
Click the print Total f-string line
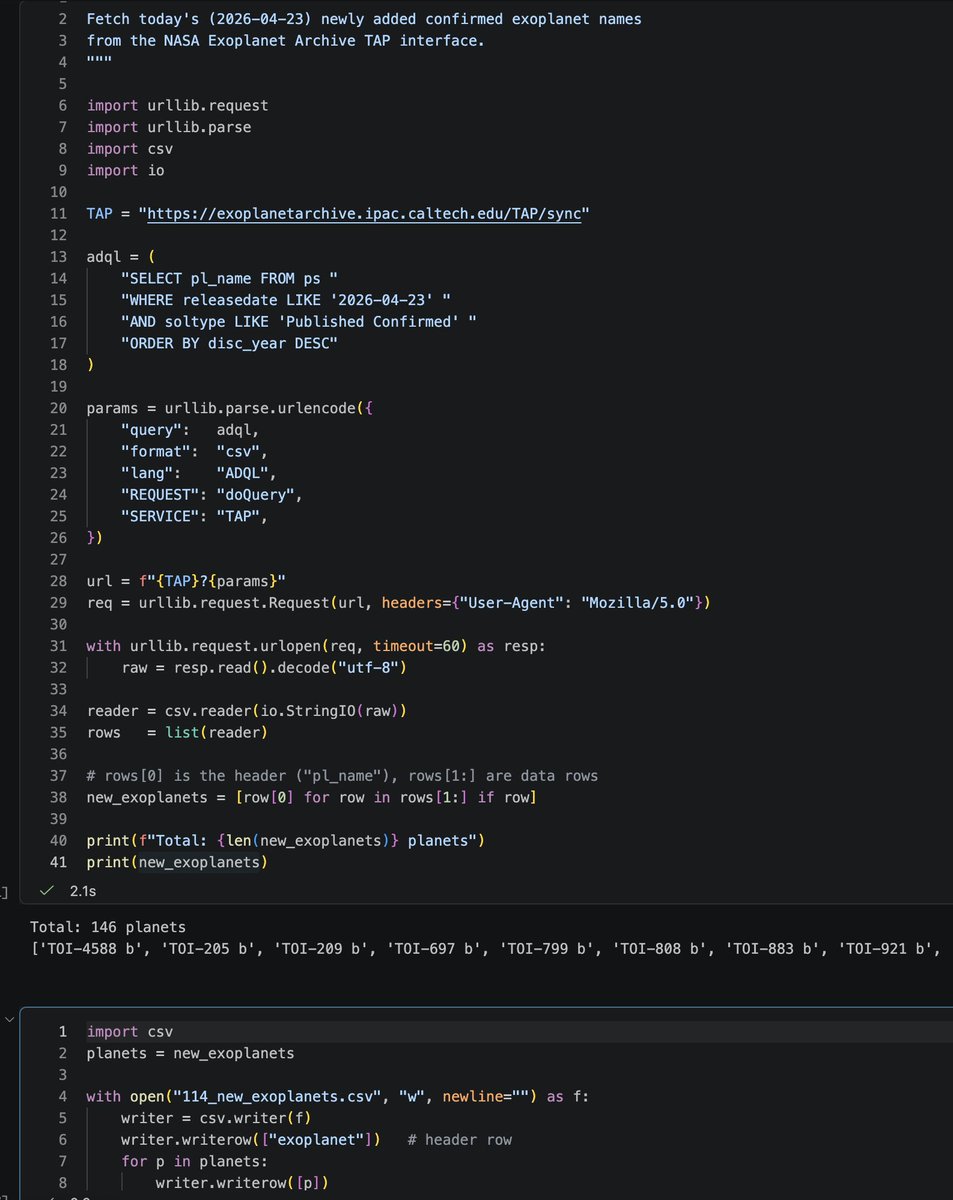(286, 840)
